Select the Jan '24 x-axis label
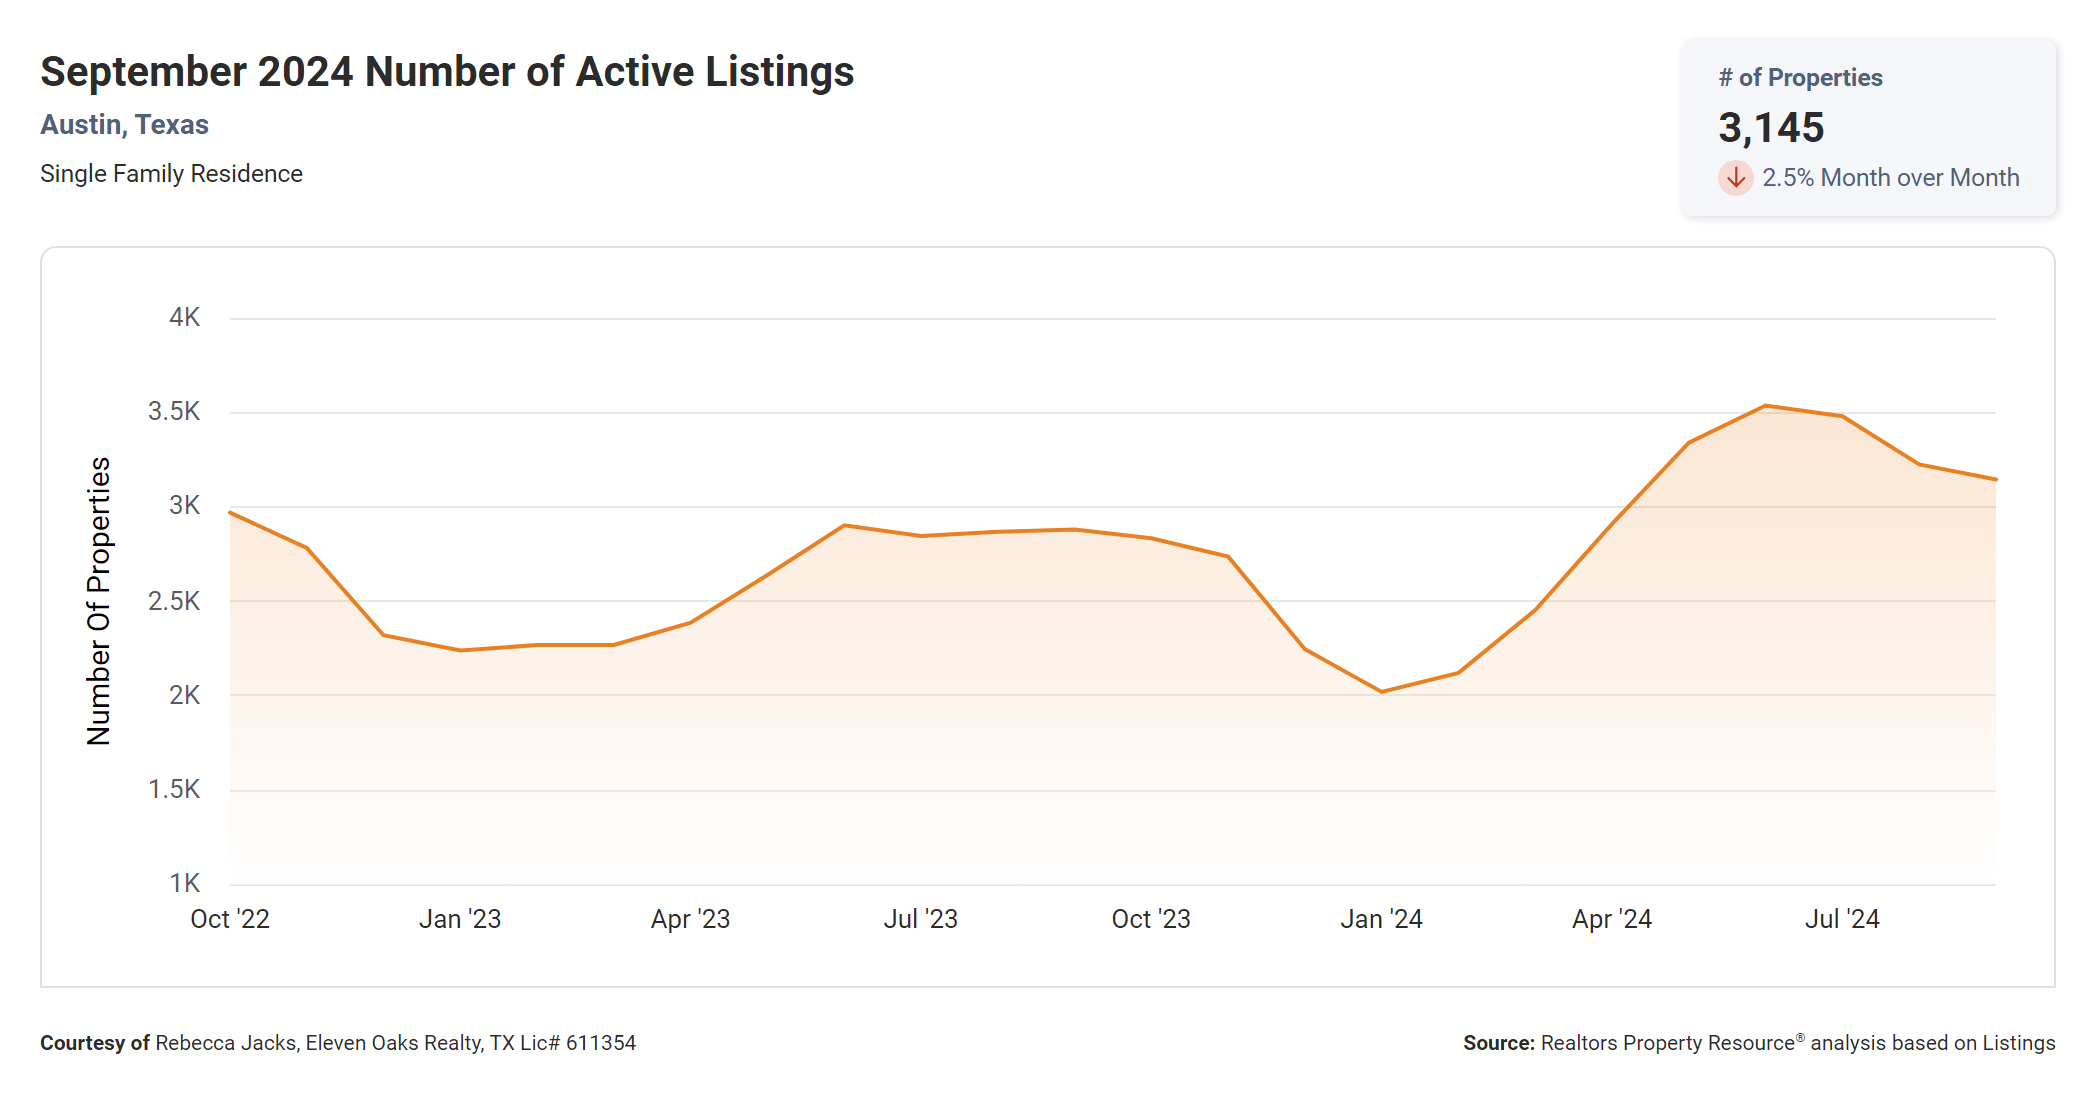2096x1100 pixels. tap(1381, 919)
